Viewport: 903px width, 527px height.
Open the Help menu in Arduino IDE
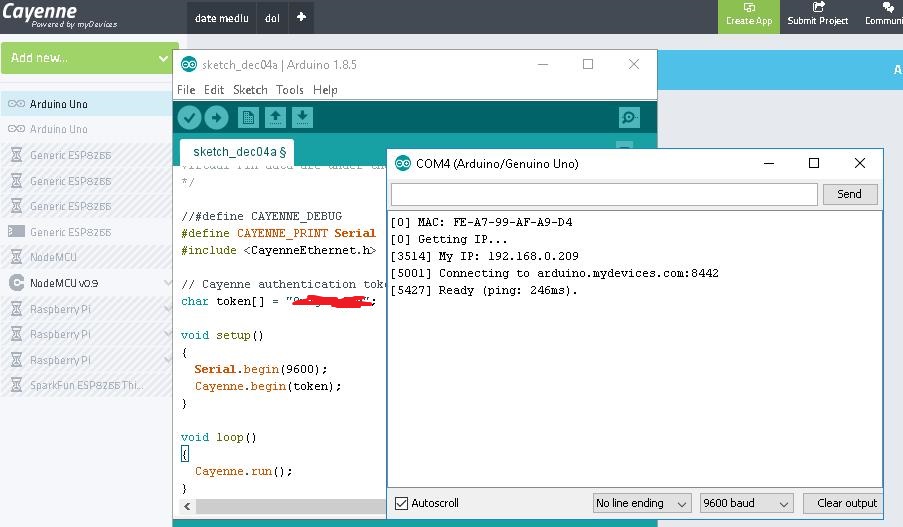(325, 90)
